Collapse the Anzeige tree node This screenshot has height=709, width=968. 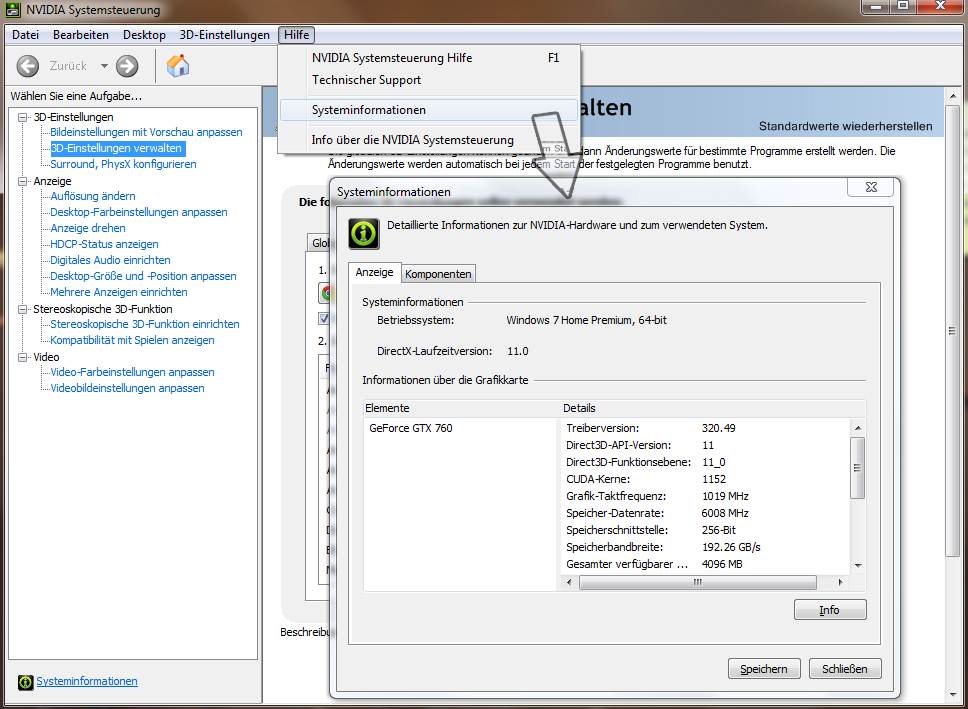tap(23, 181)
